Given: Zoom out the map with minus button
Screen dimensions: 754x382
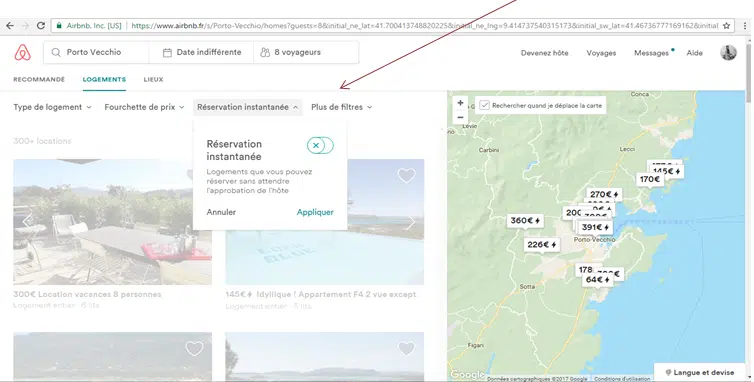Looking at the screenshot, I should 460,117.
